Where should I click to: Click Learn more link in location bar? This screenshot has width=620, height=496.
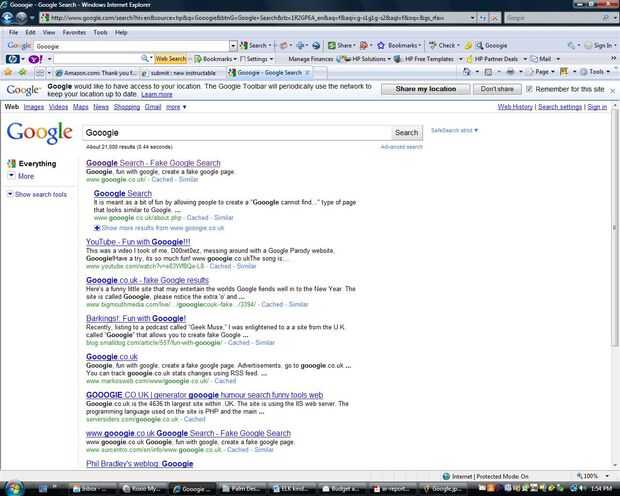pos(157,95)
